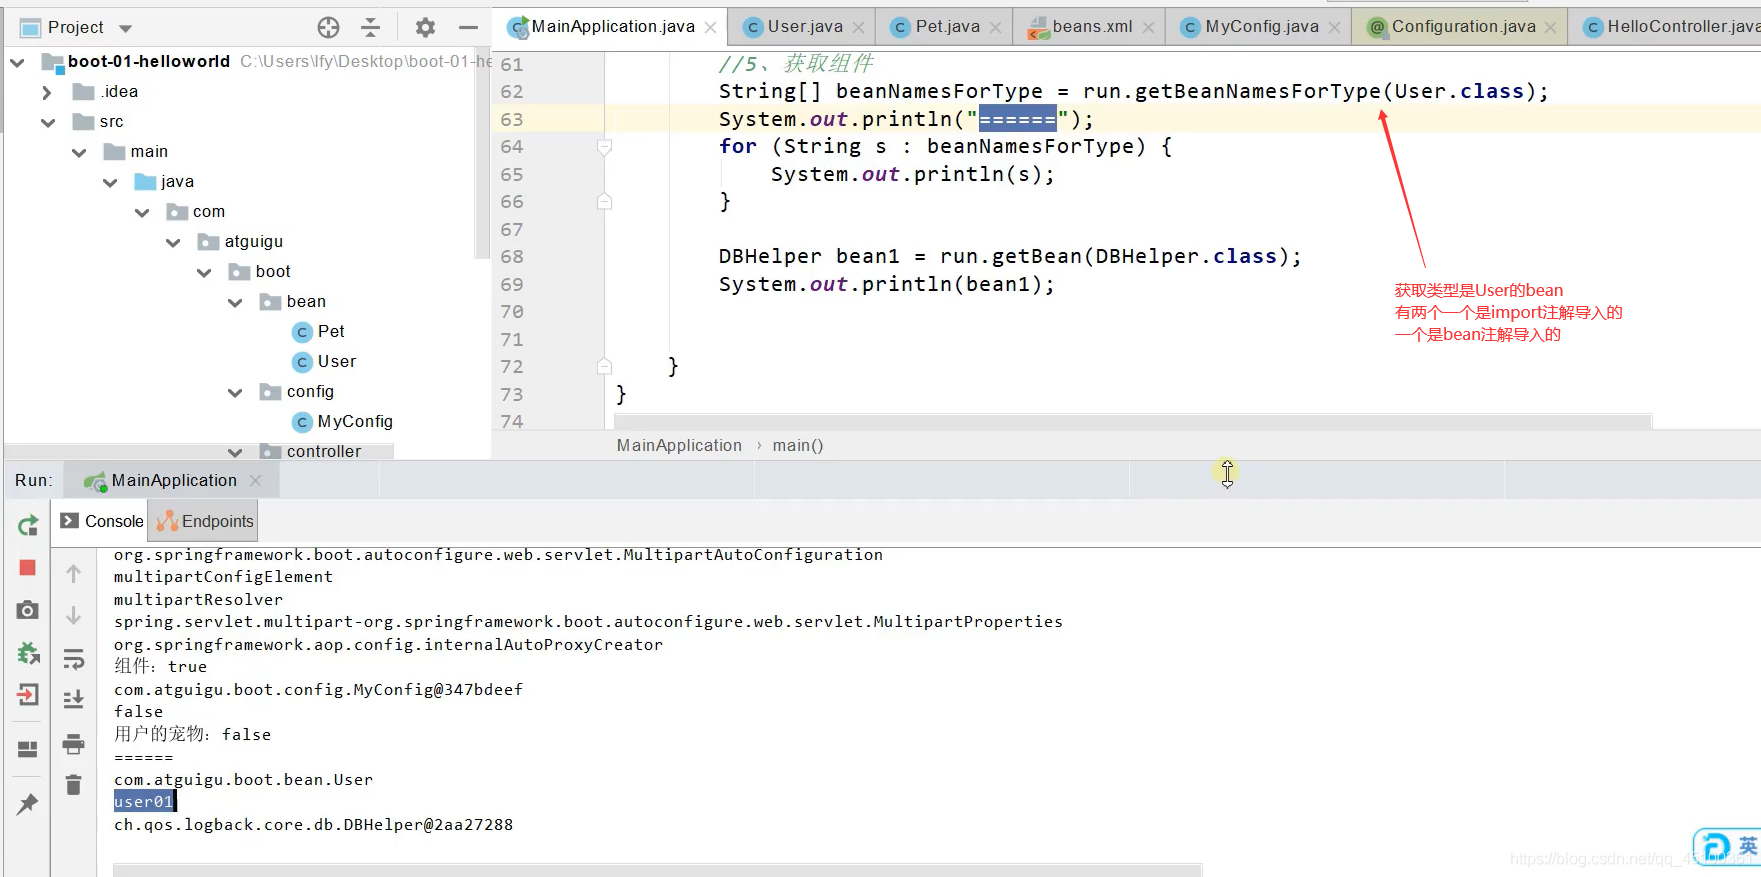The image size is (1761, 877).
Task: Close the Pet.java tab
Action: pyautogui.click(x=995, y=28)
